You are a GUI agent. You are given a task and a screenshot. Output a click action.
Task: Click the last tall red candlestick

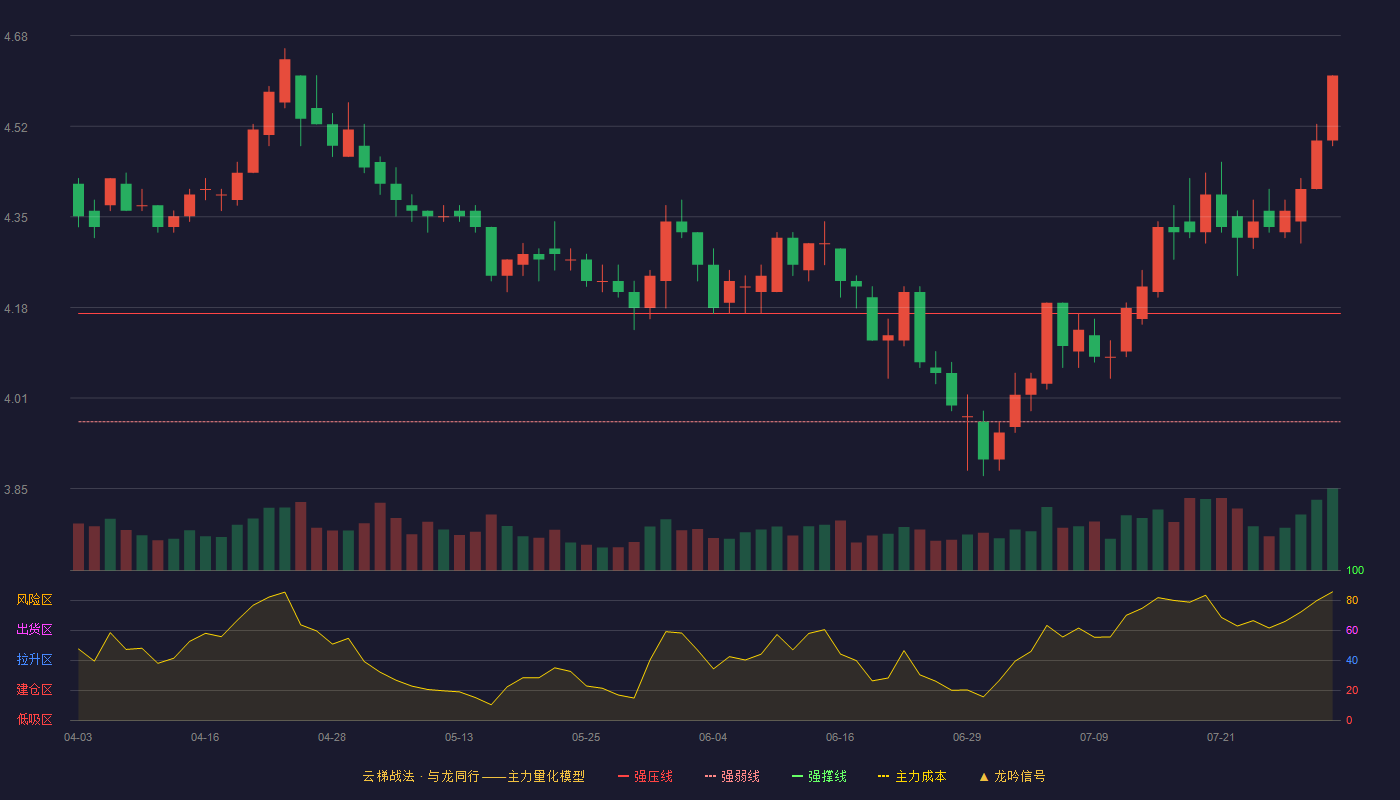click(x=1332, y=108)
